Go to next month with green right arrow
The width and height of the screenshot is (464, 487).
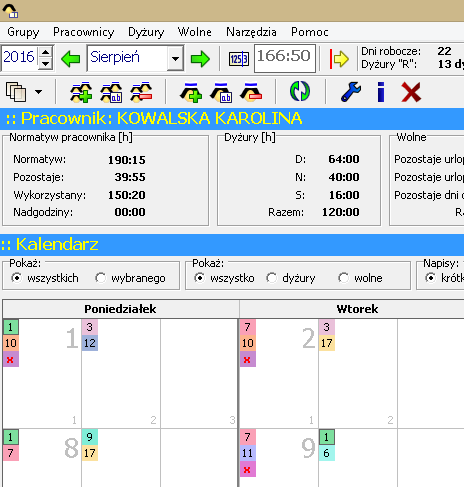(x=200, y=59)
